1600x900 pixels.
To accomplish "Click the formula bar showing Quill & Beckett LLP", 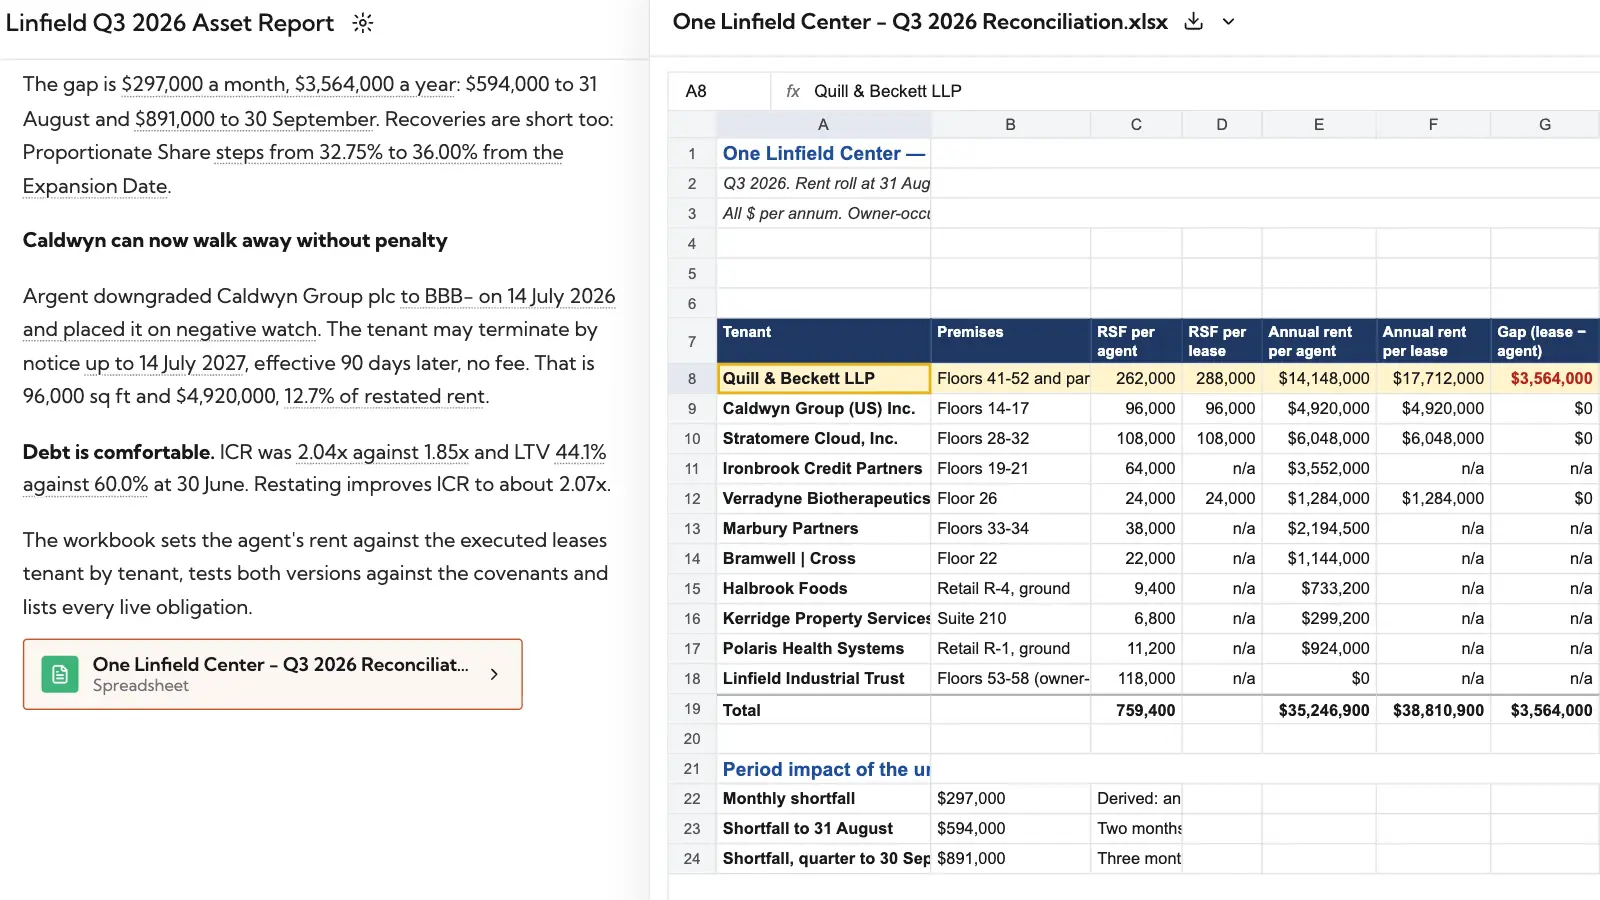I will [x=1185, y=91].
